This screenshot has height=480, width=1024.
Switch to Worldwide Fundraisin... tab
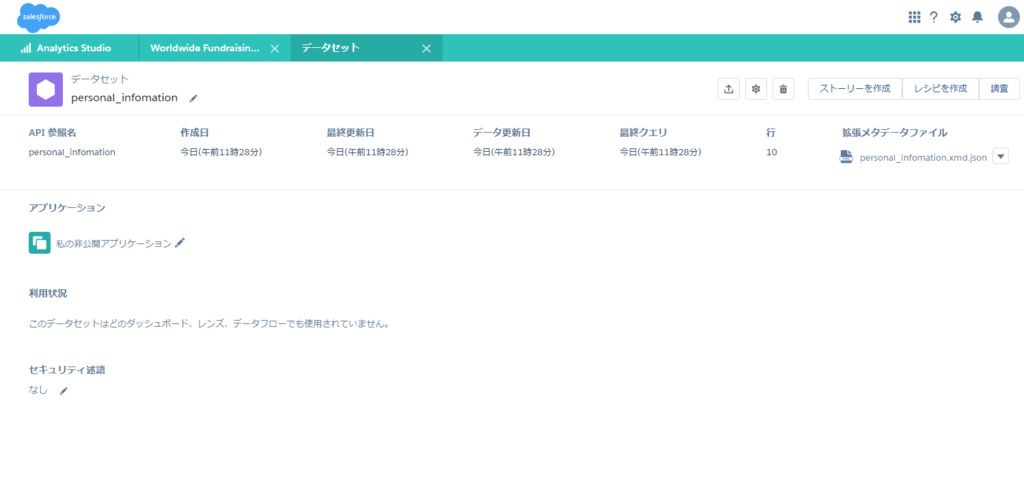click(205, 48)
